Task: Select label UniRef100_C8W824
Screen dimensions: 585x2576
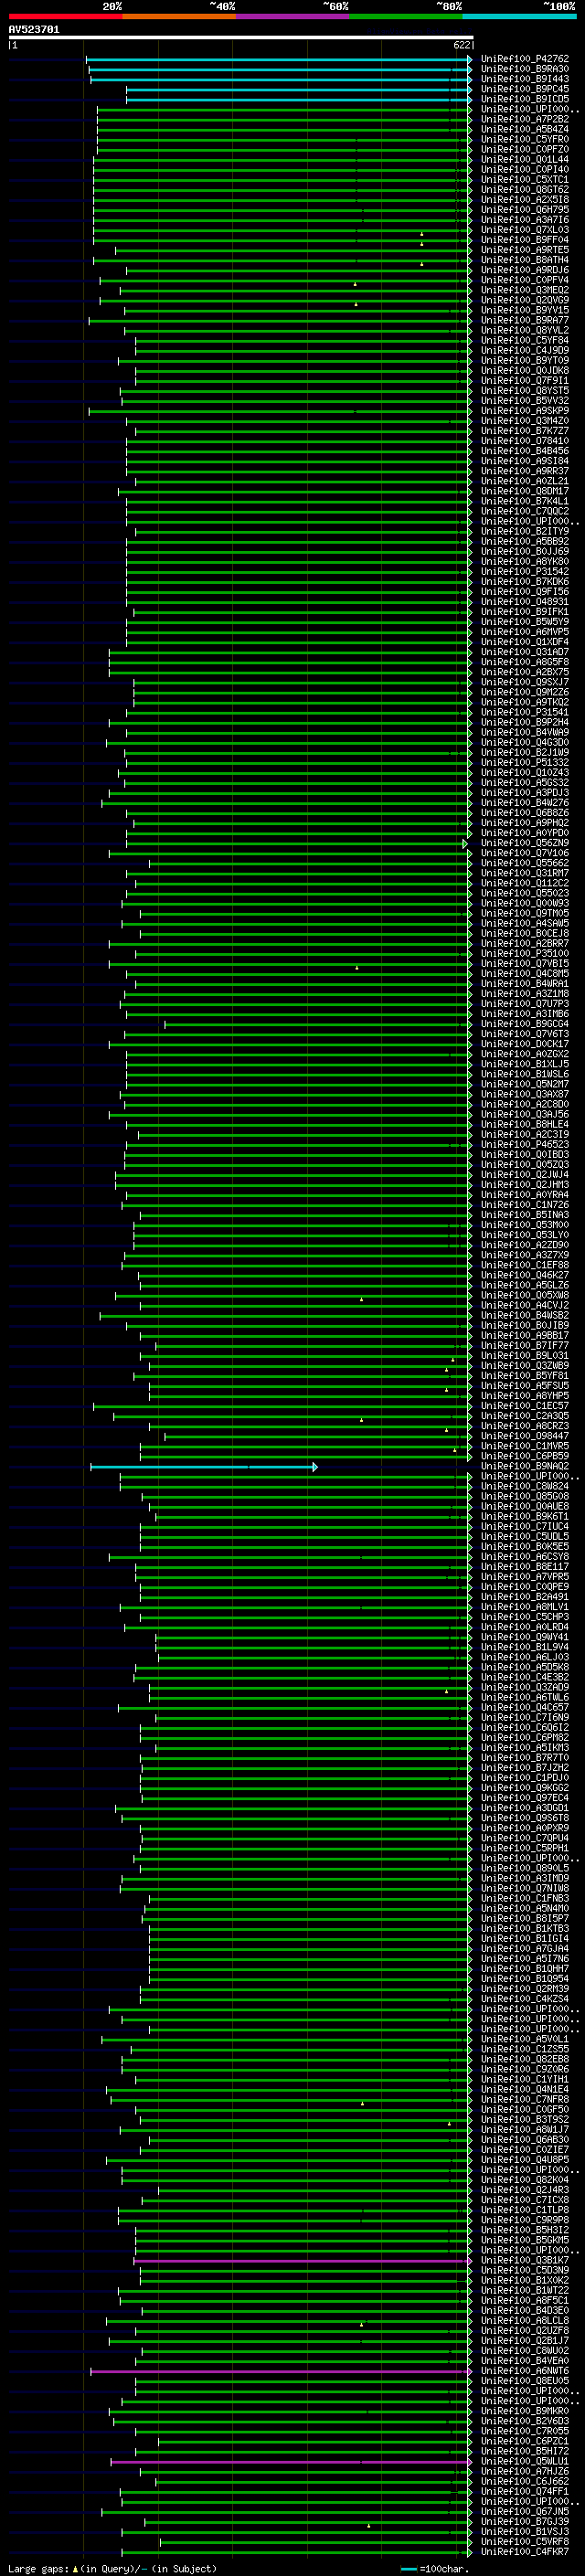Action: coord(524,1486)
